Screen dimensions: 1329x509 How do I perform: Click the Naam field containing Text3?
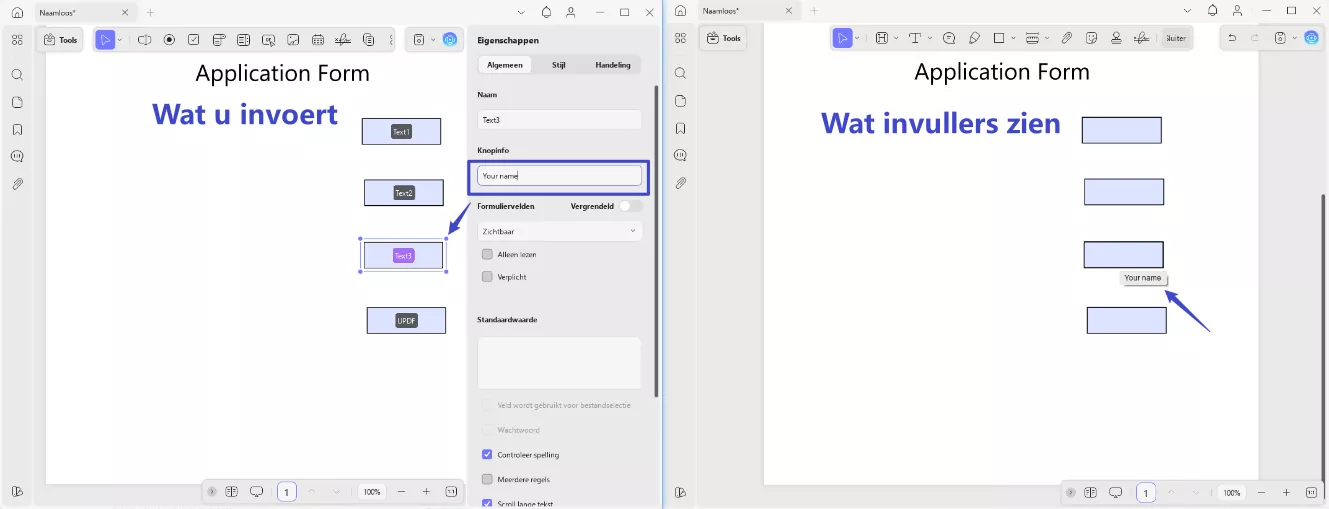559,119
